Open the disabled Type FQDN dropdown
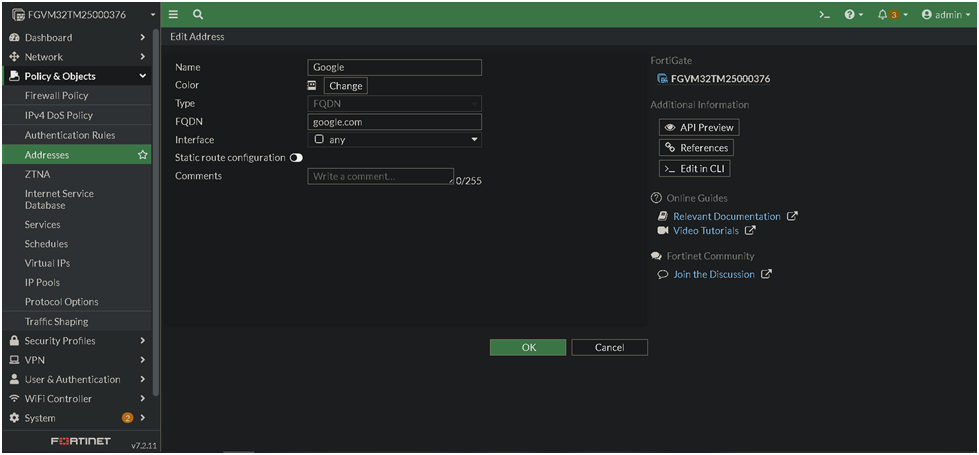Image resolution: width=979 pixels, height=455 pixels. [395, 104]
